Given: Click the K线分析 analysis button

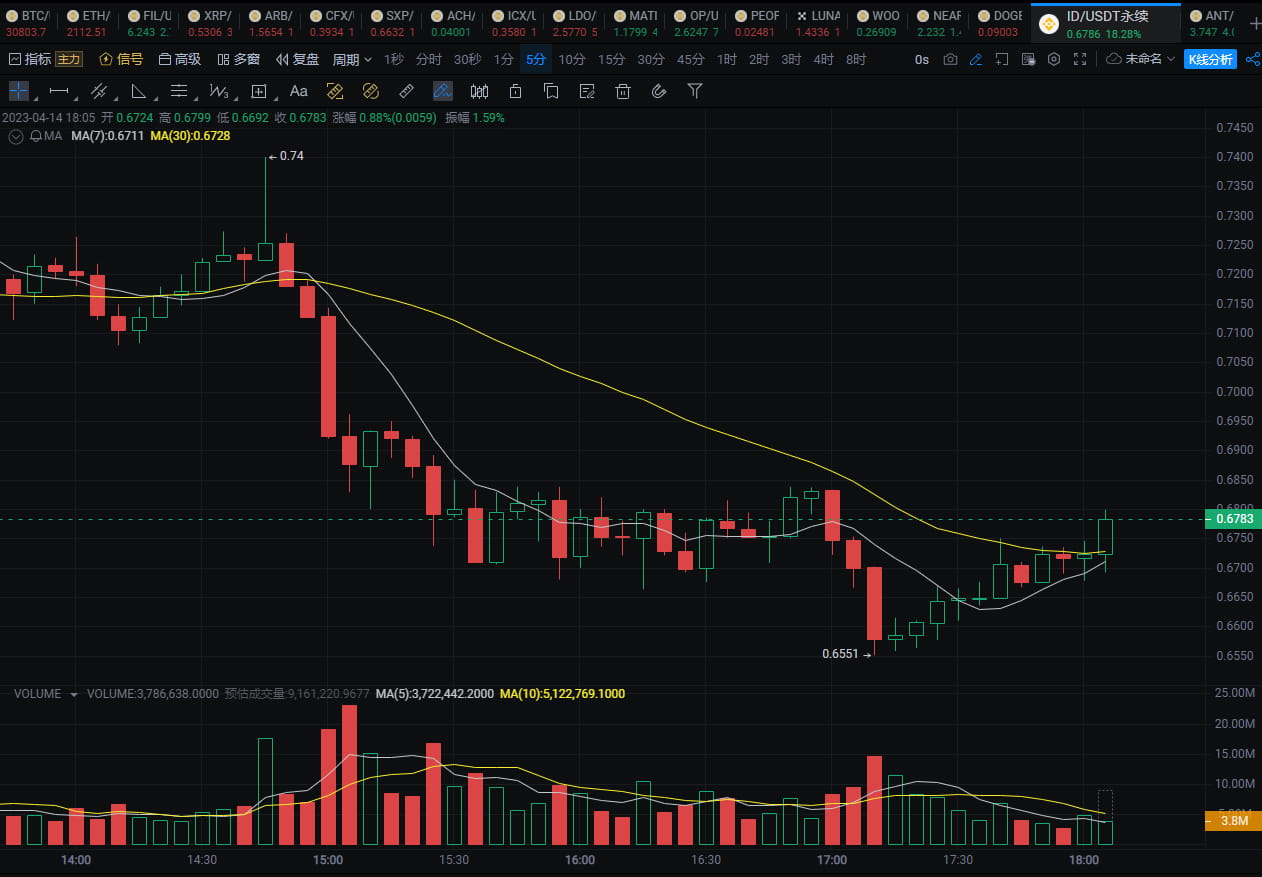Looking at the screenshot, I should 1209,59.
